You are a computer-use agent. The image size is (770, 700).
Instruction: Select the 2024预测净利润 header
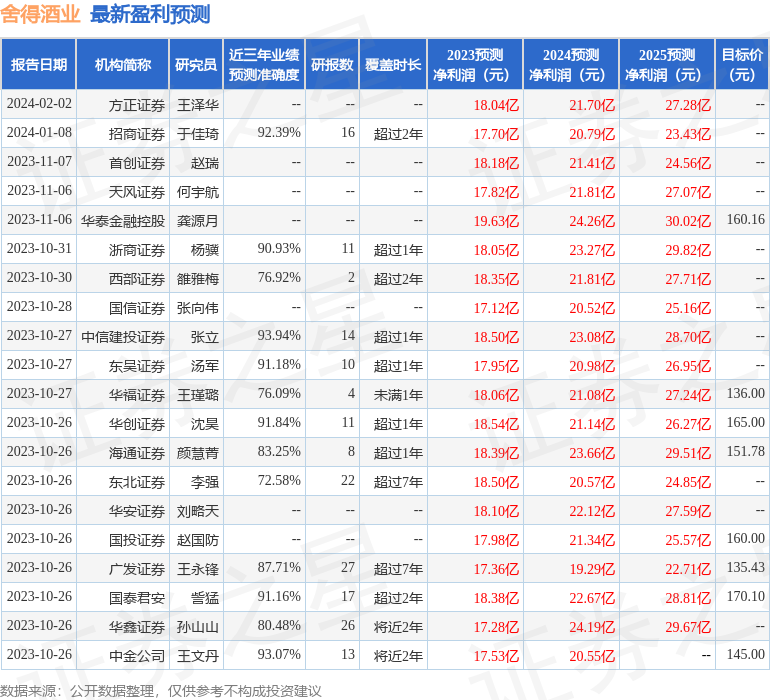point(571,64)
